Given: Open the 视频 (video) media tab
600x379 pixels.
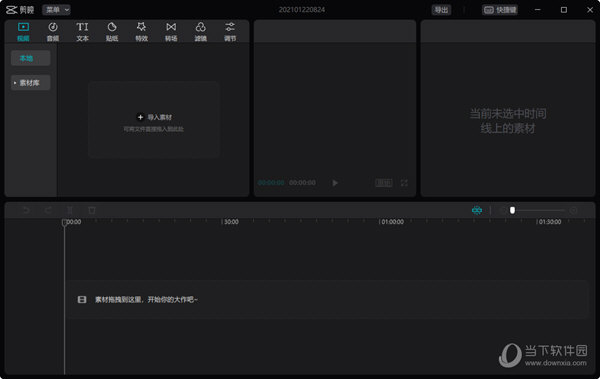Looking at the screenshot, I should click(23, 32).
